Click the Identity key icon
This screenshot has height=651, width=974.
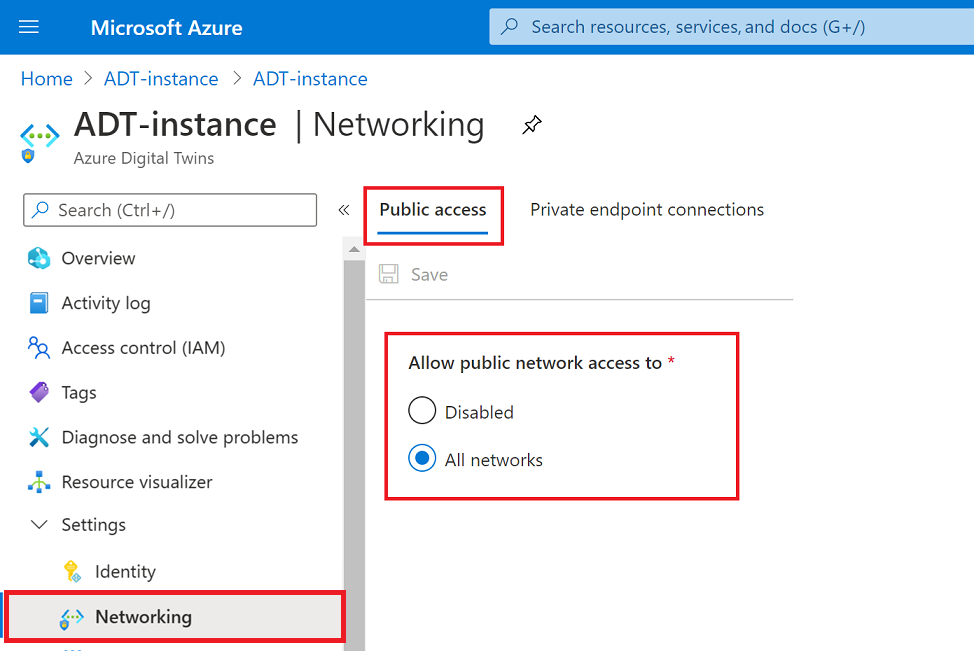pos(71,571)
